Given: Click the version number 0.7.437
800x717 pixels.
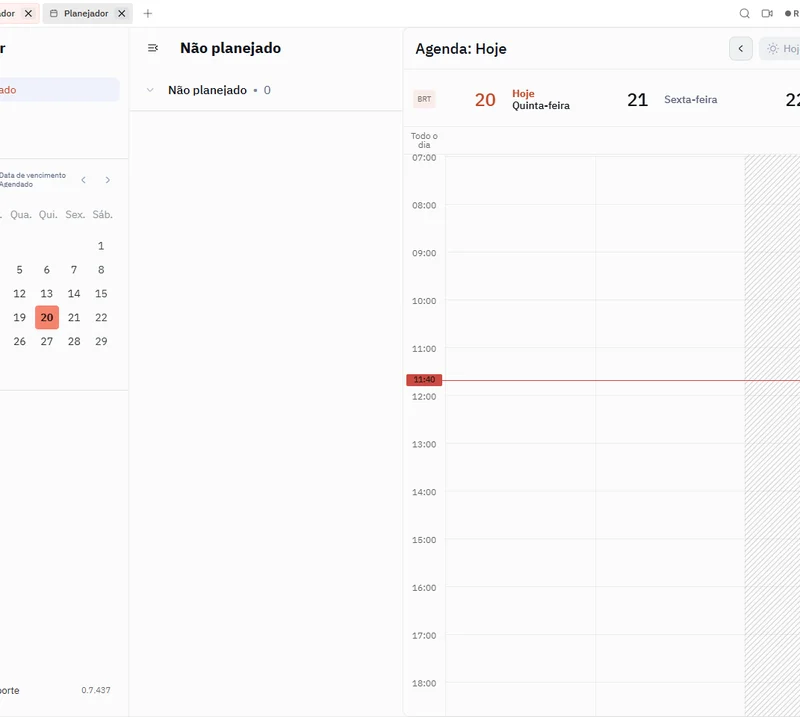Looking at the screenshot, I should point(96,690).
